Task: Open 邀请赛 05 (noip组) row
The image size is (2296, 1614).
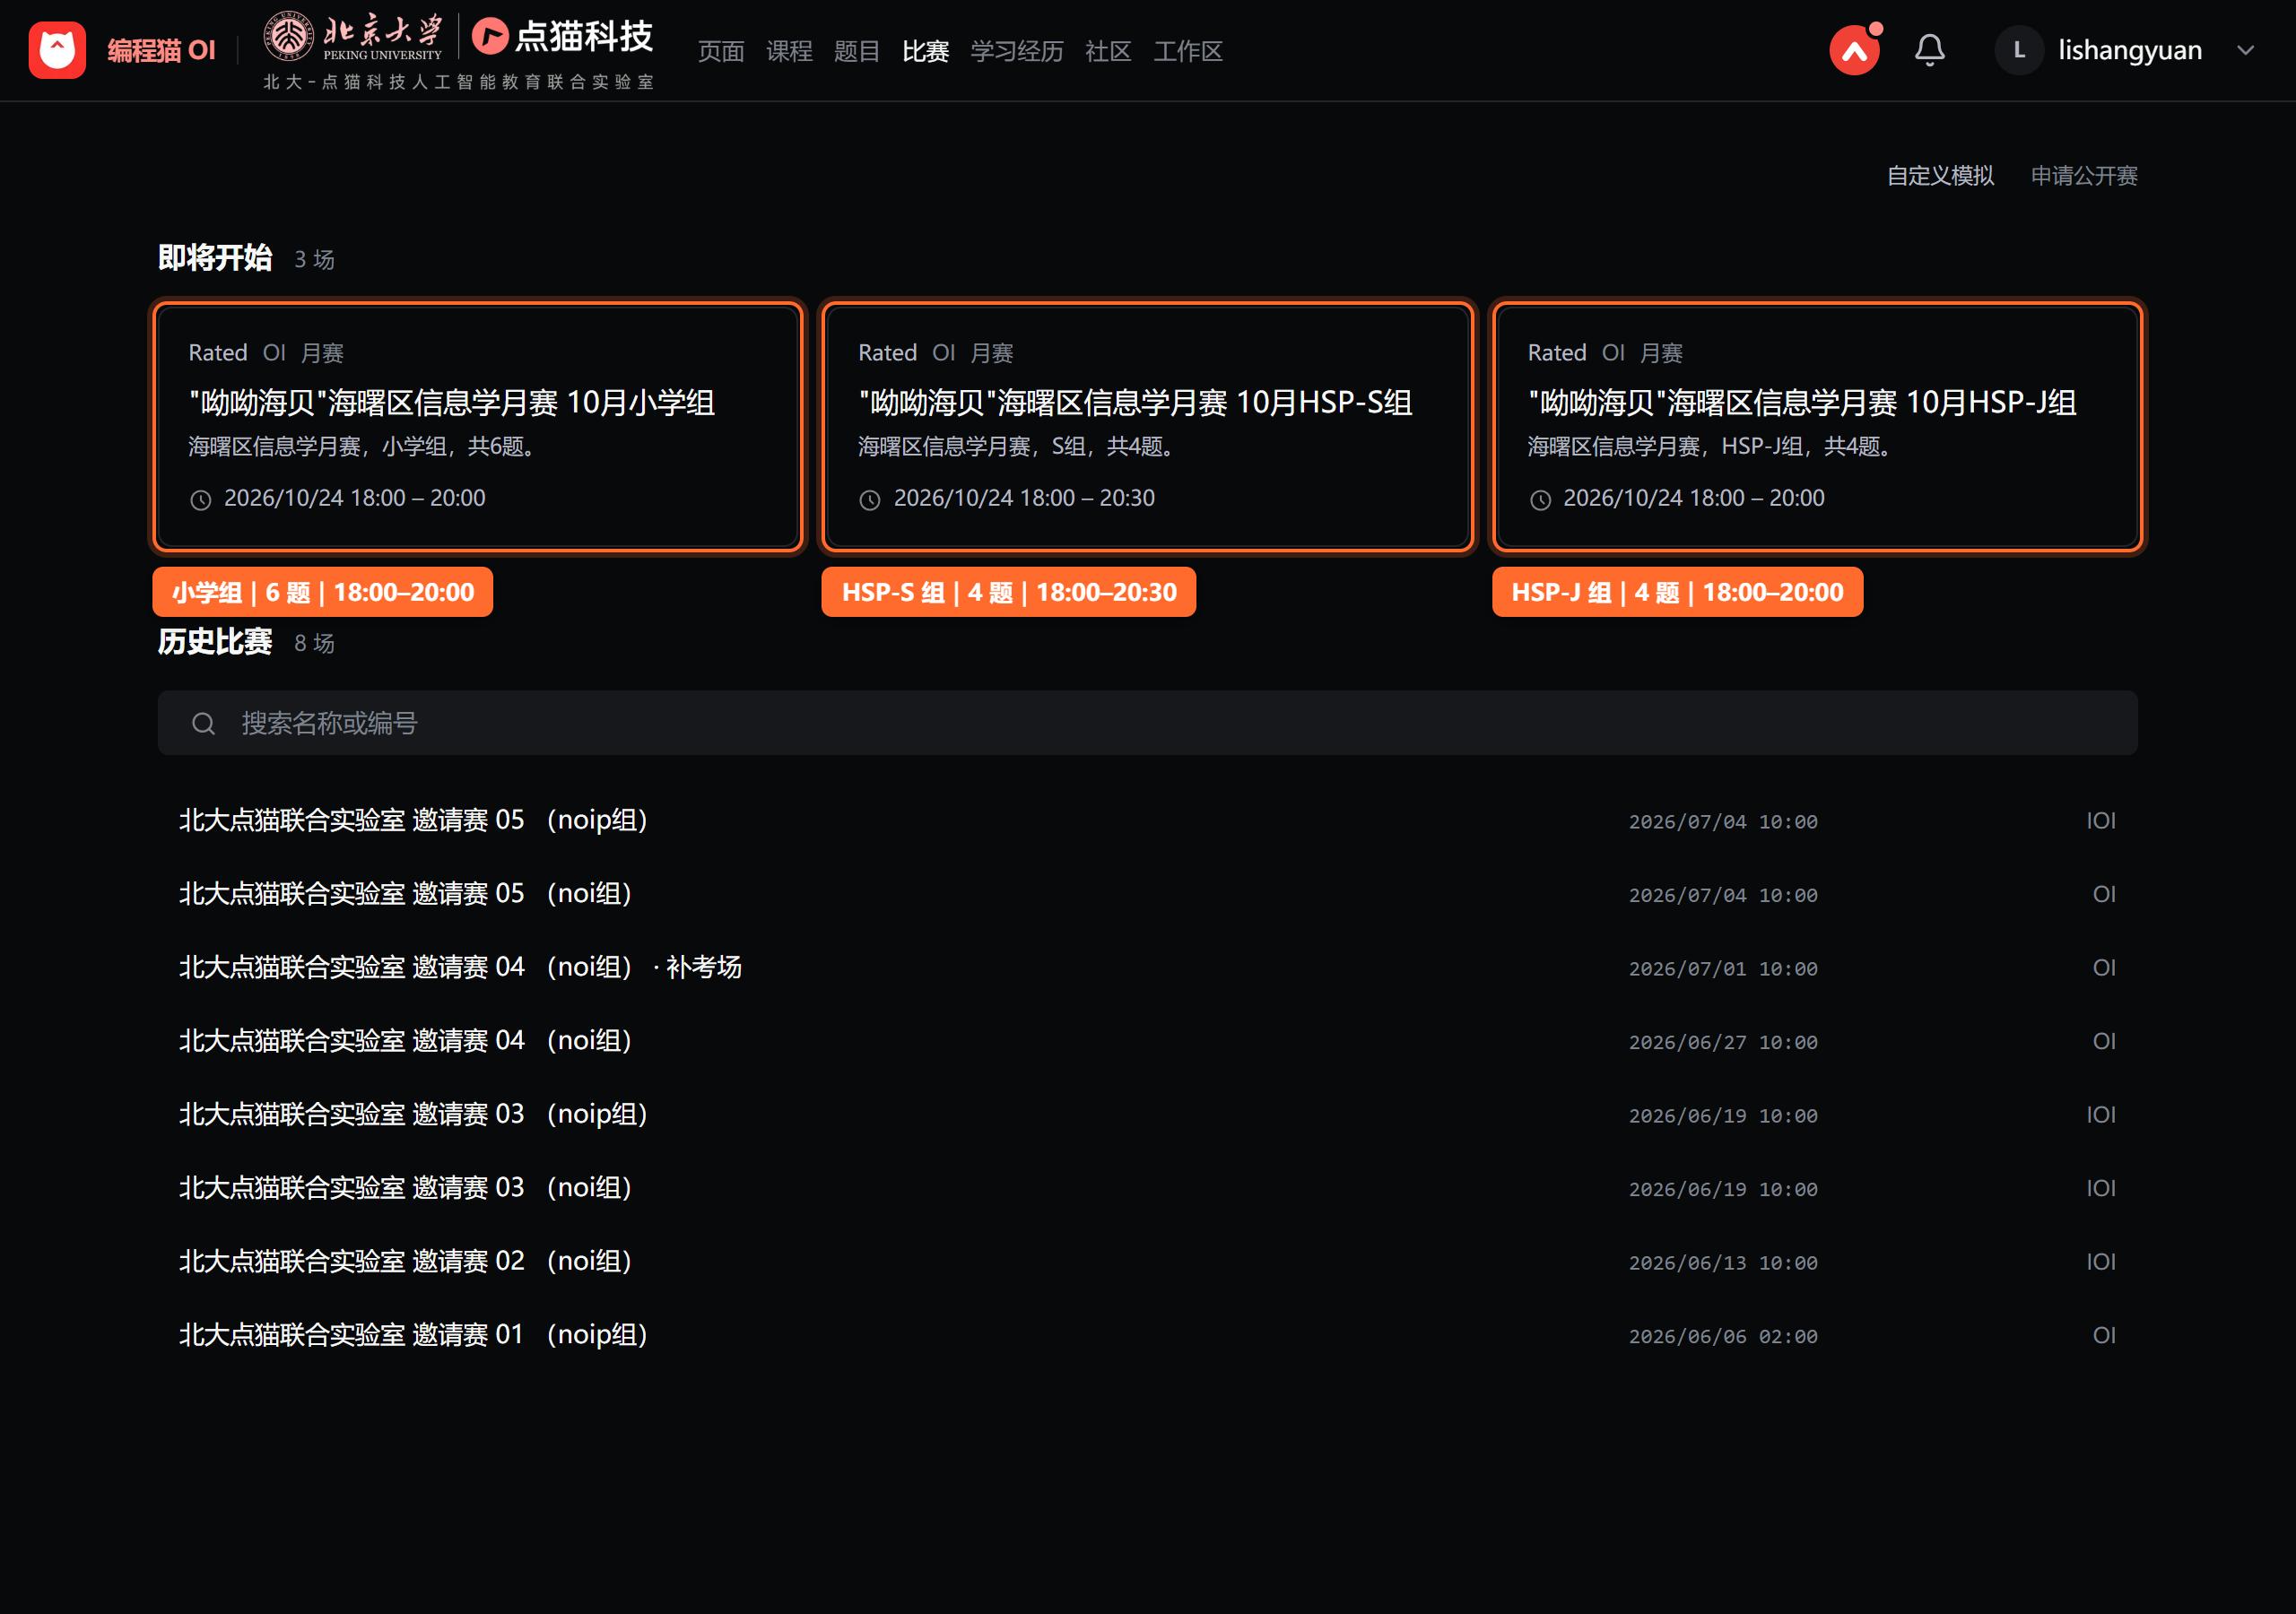Action: [1147, 820]
